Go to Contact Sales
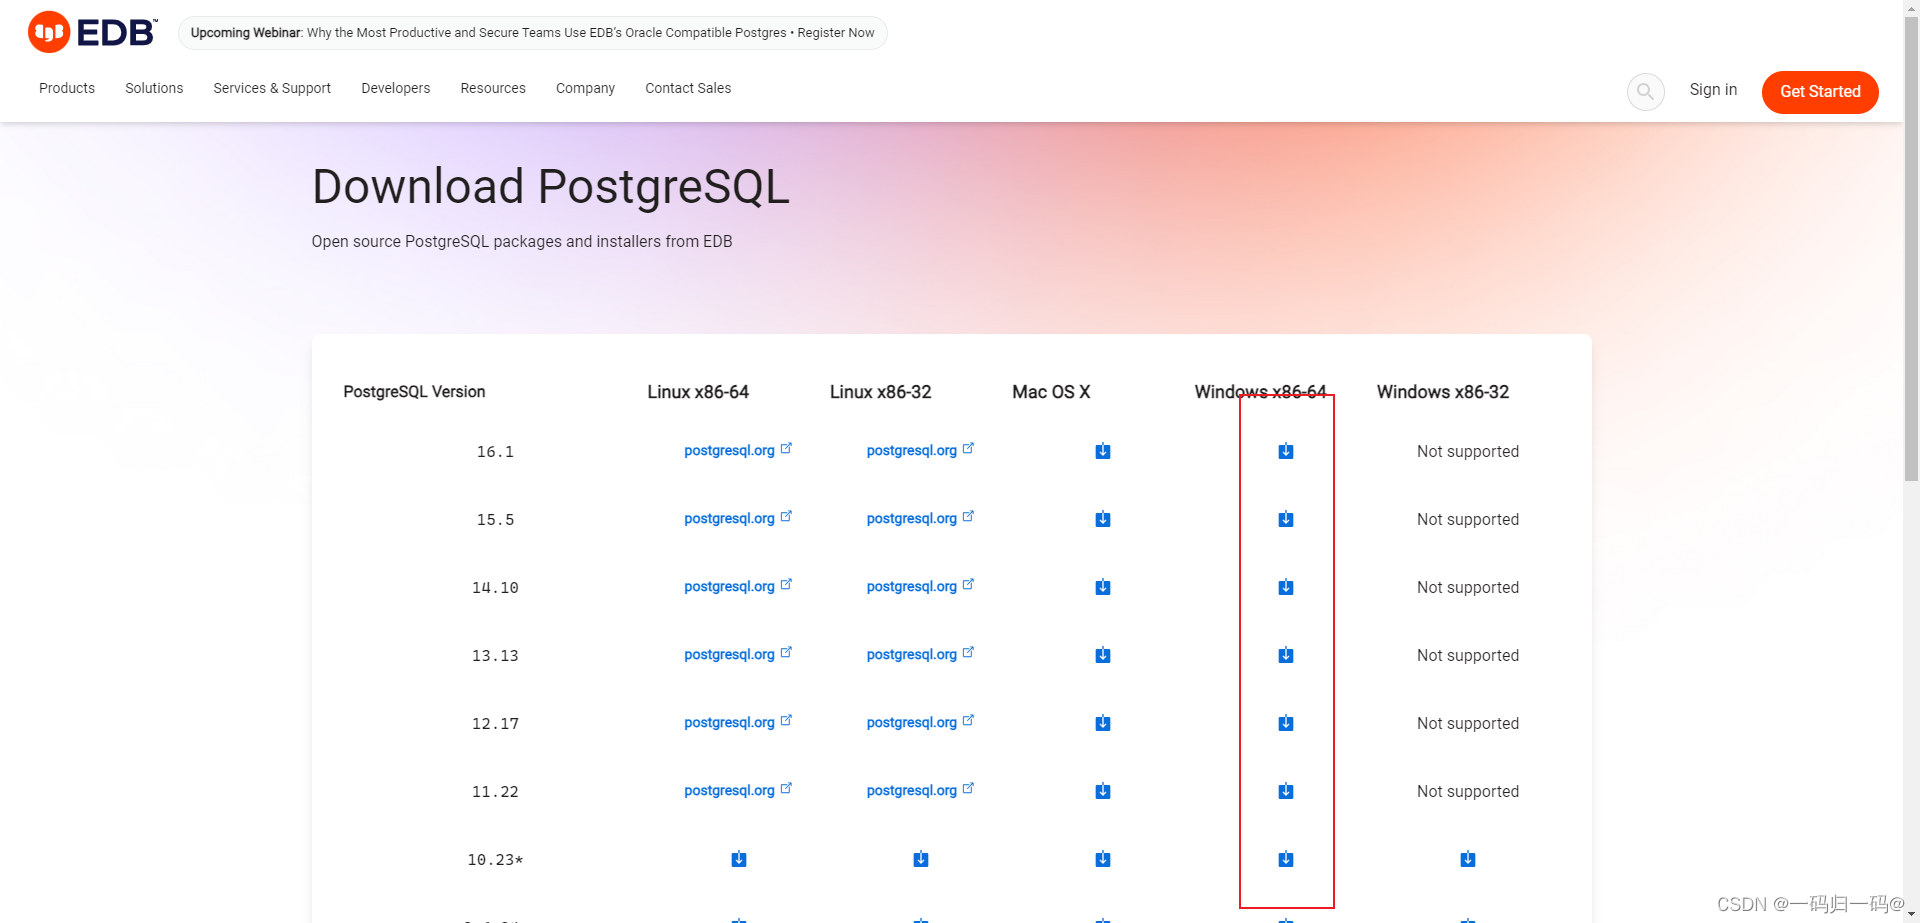1920x923 pixels. [688, 88]
